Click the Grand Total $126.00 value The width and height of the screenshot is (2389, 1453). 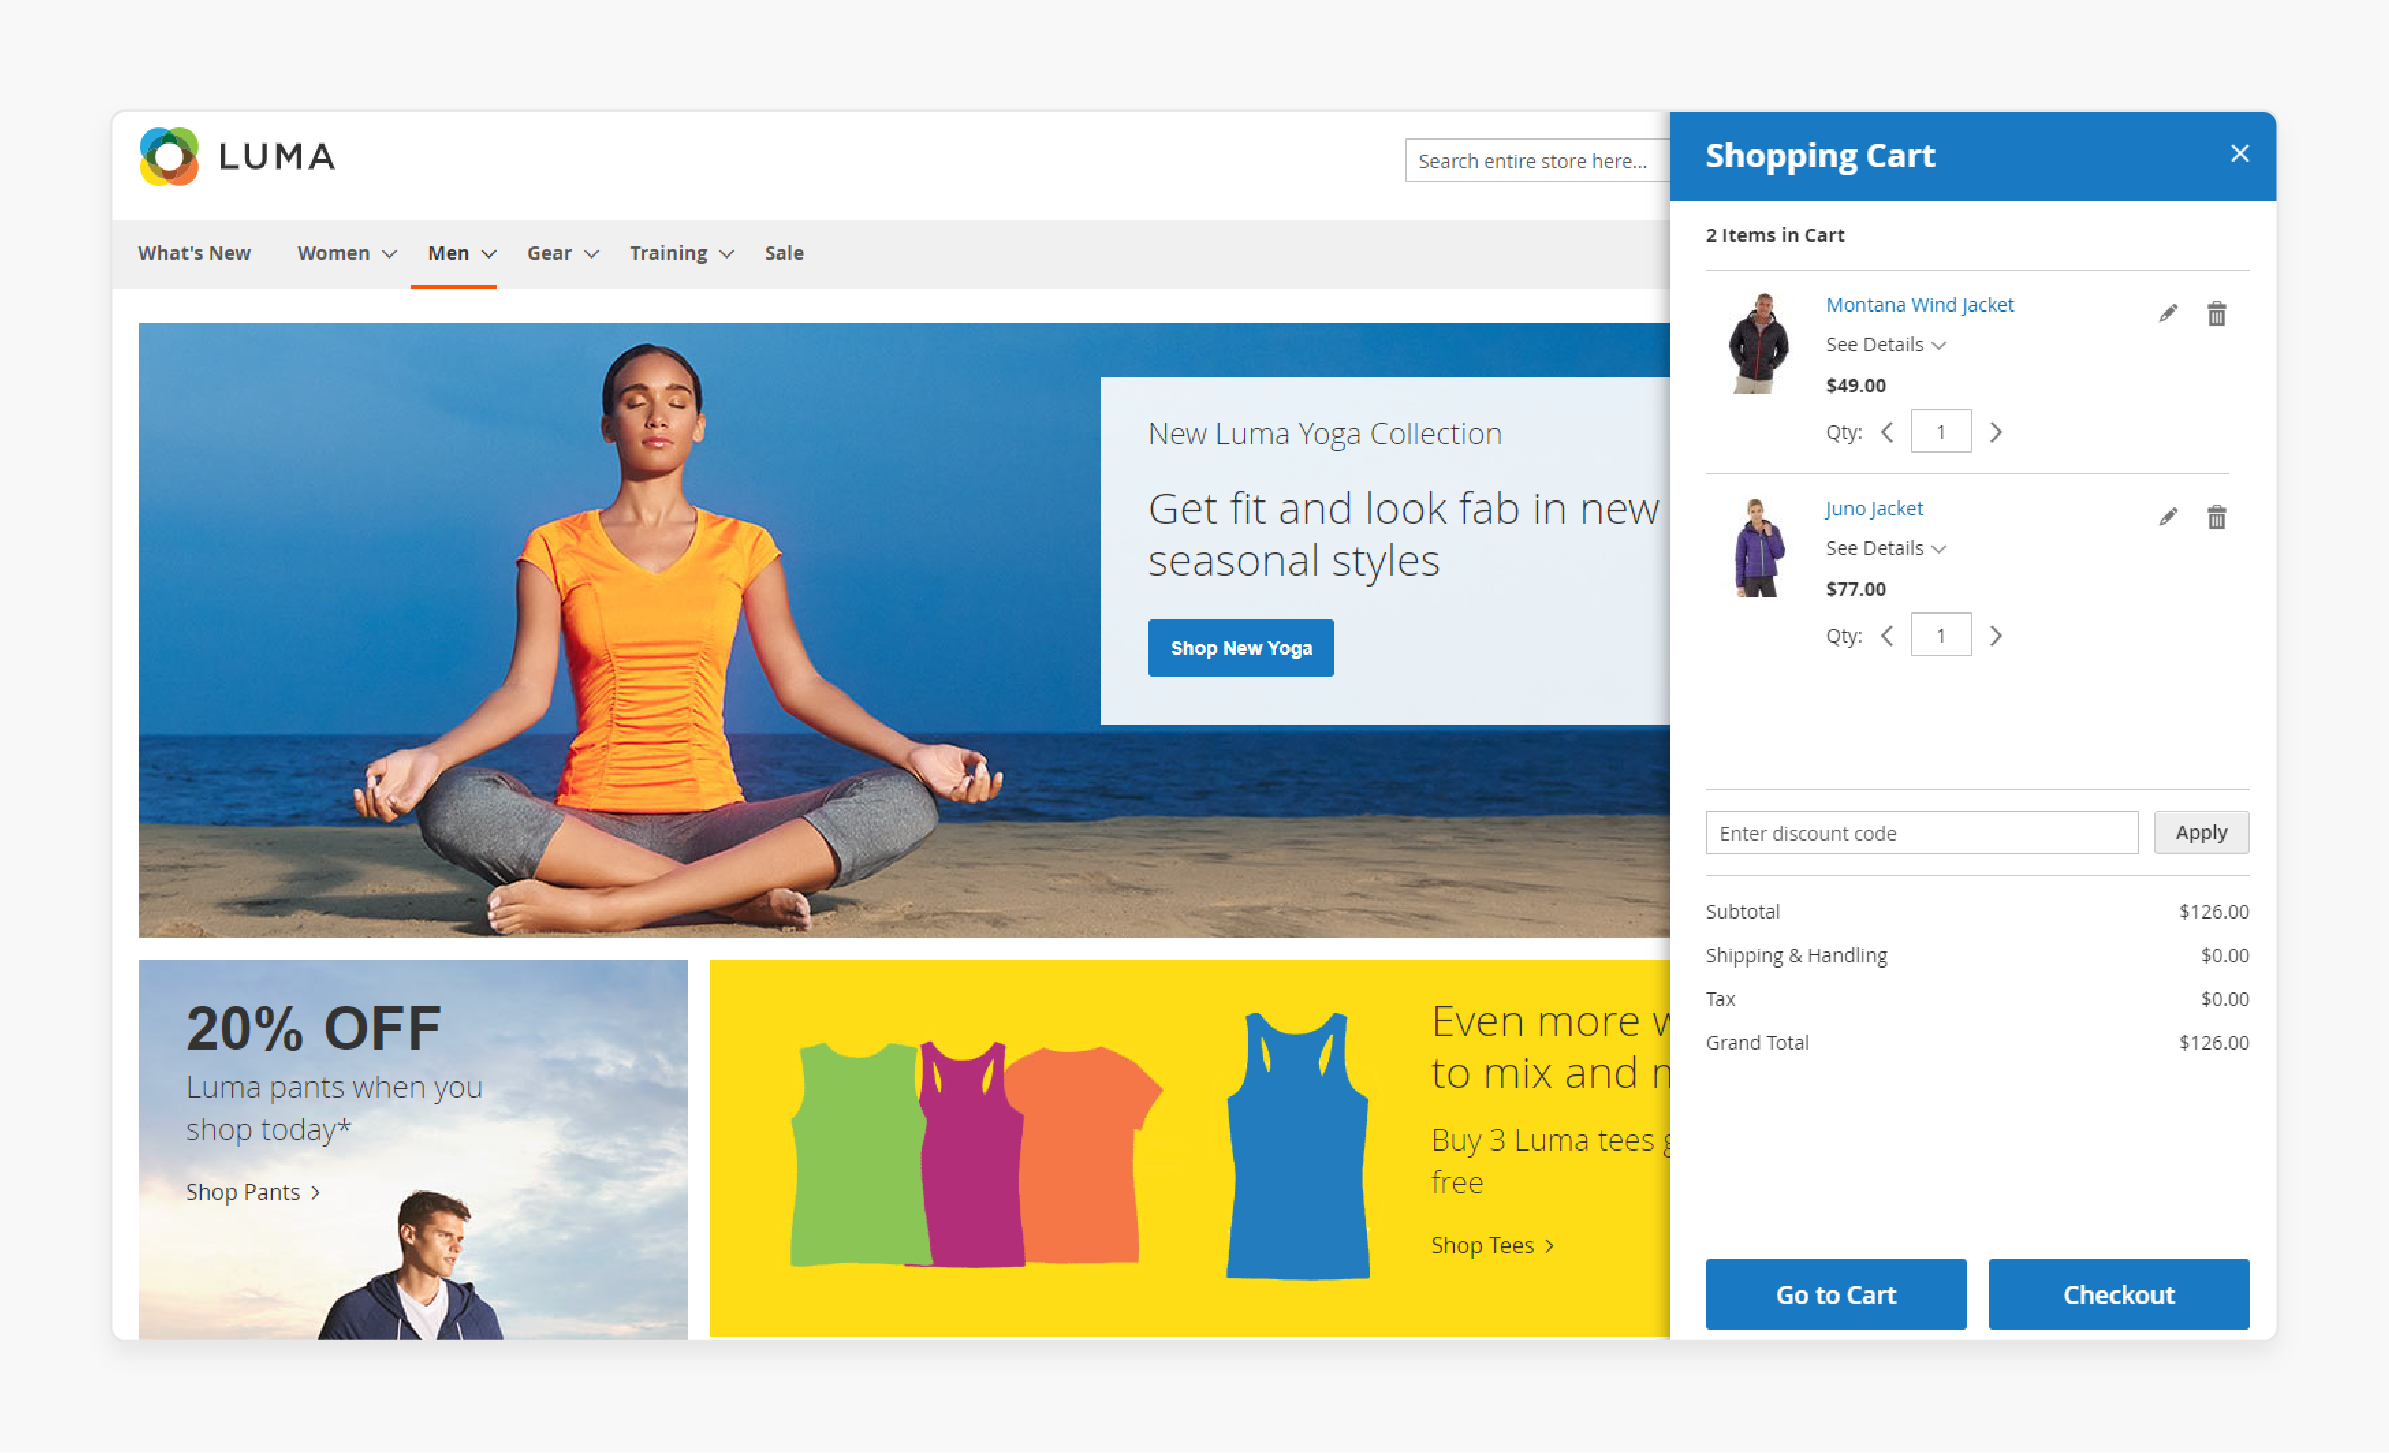click(2213, 1043)
